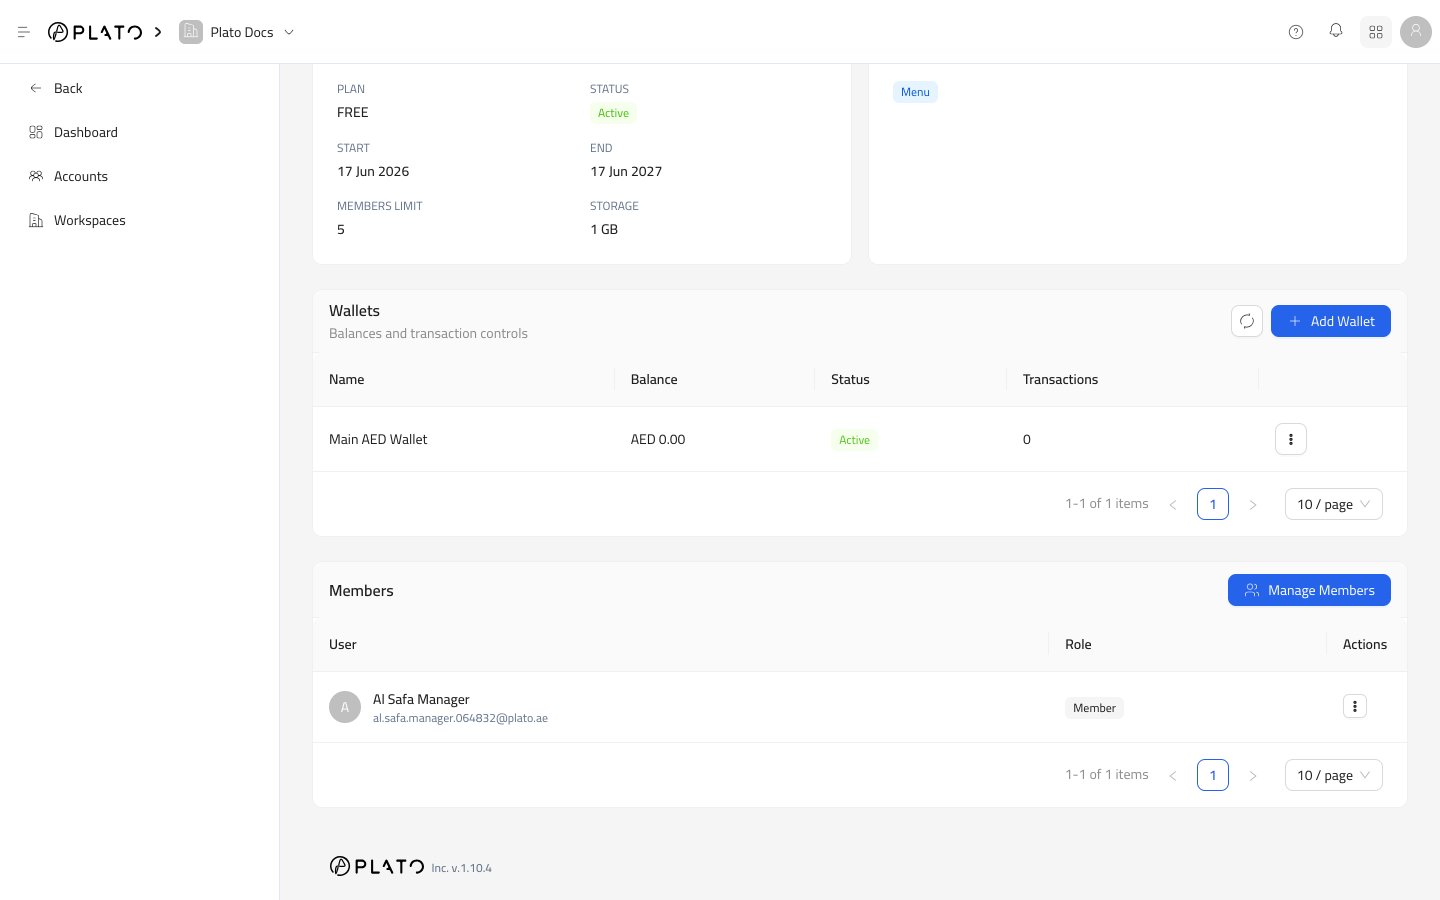Click the Dashboard icon in sidebar
Viewport: 1440px width, 900px height.
[36, 132]
